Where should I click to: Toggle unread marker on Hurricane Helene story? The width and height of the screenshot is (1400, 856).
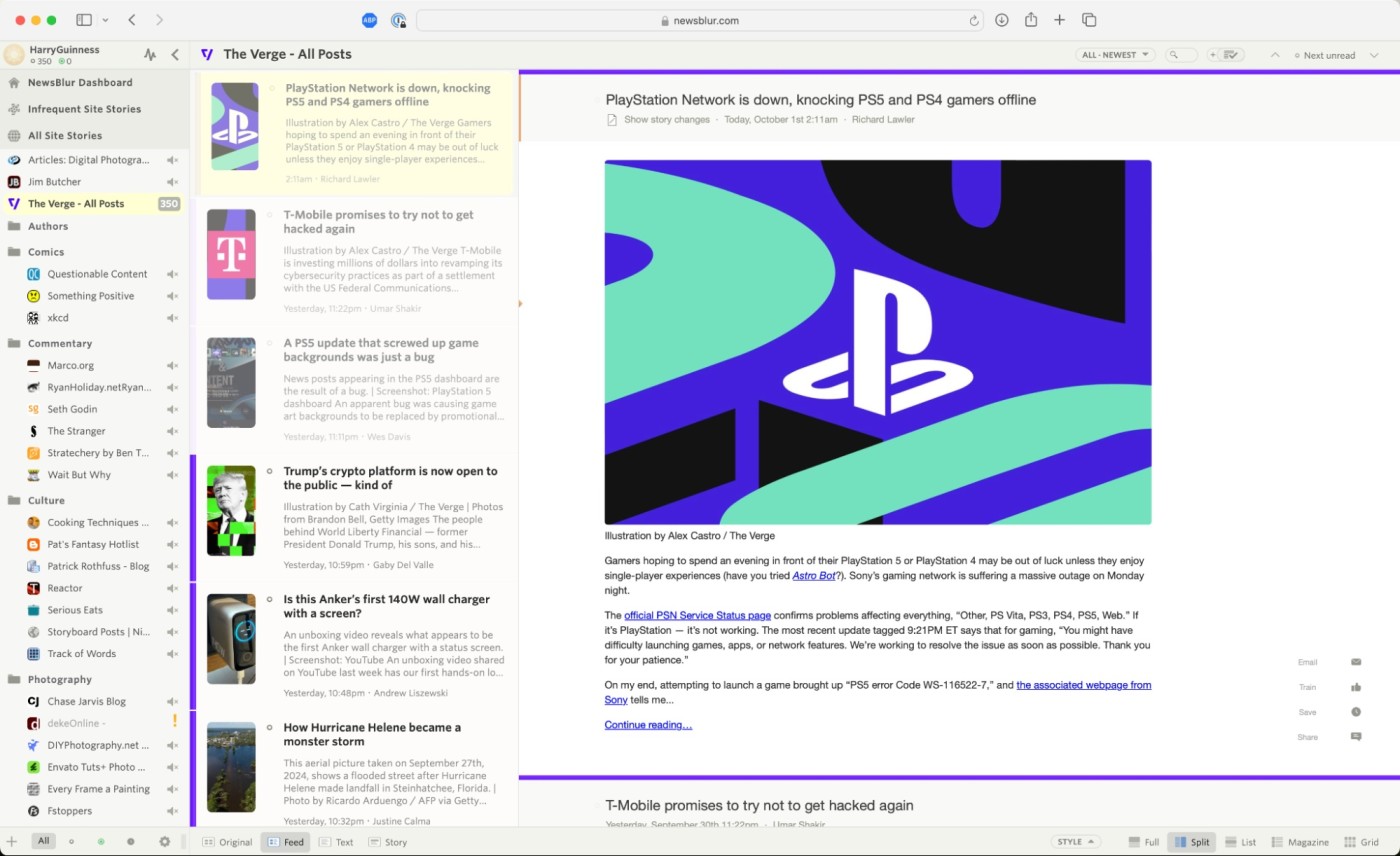(x=270, y=727)
